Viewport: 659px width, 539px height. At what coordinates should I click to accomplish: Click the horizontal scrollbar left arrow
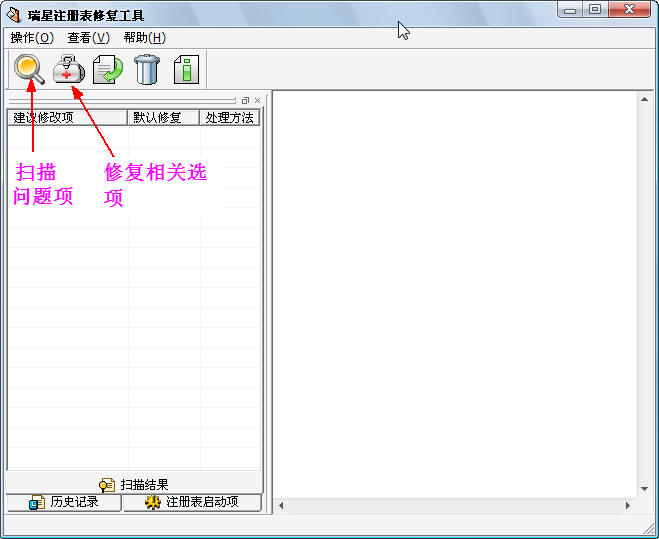point(281,505)
